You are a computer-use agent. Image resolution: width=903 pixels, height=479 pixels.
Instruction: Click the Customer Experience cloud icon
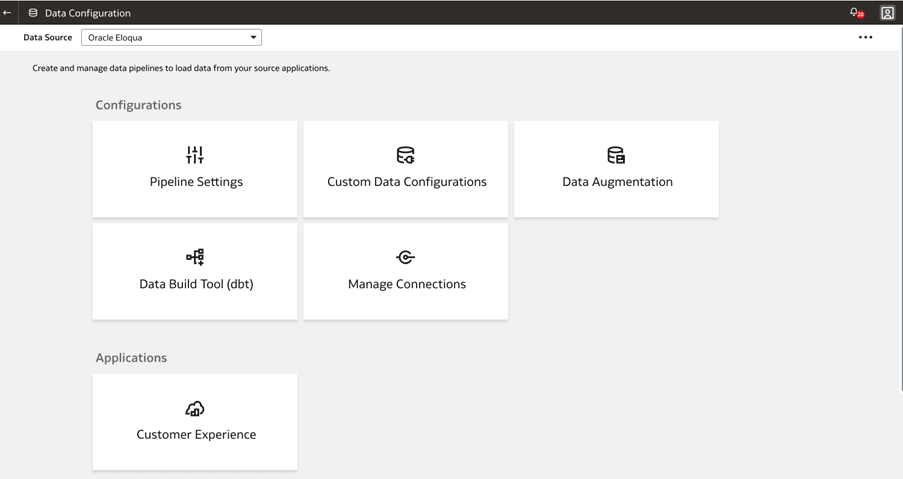click(x=195, y=408)
